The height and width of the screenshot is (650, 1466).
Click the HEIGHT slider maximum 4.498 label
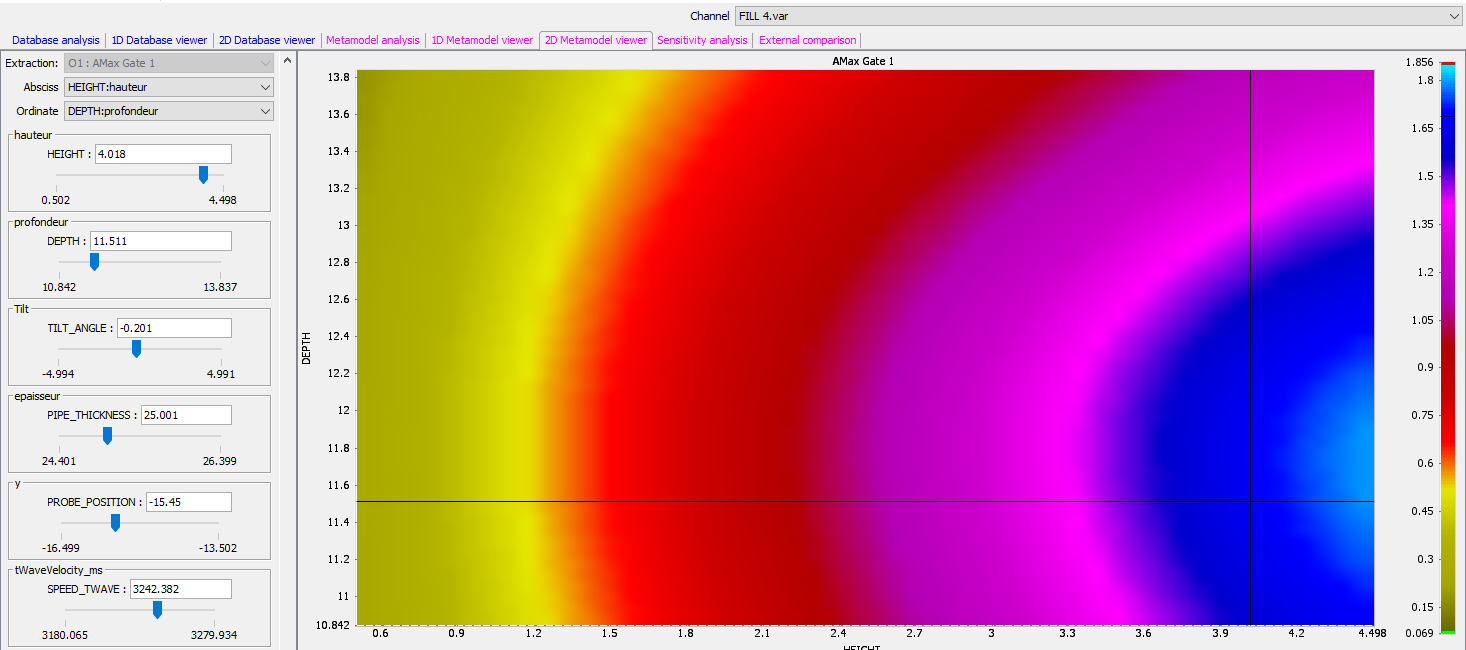tap(222, 200)
